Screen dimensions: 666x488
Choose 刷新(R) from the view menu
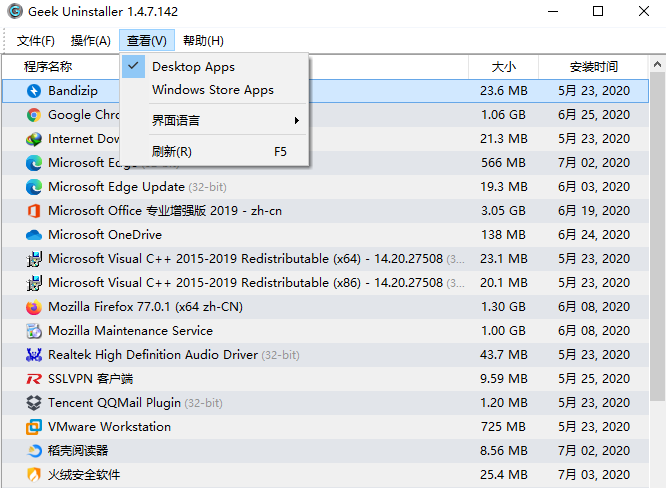(214, 152)
